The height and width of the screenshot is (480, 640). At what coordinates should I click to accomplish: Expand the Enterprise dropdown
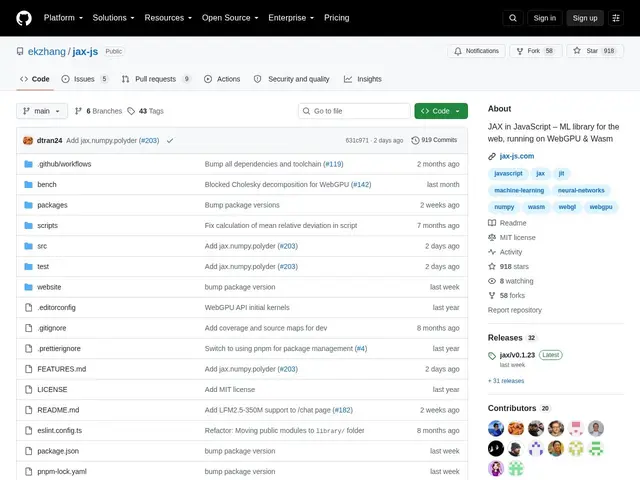(x=291, y=18)
